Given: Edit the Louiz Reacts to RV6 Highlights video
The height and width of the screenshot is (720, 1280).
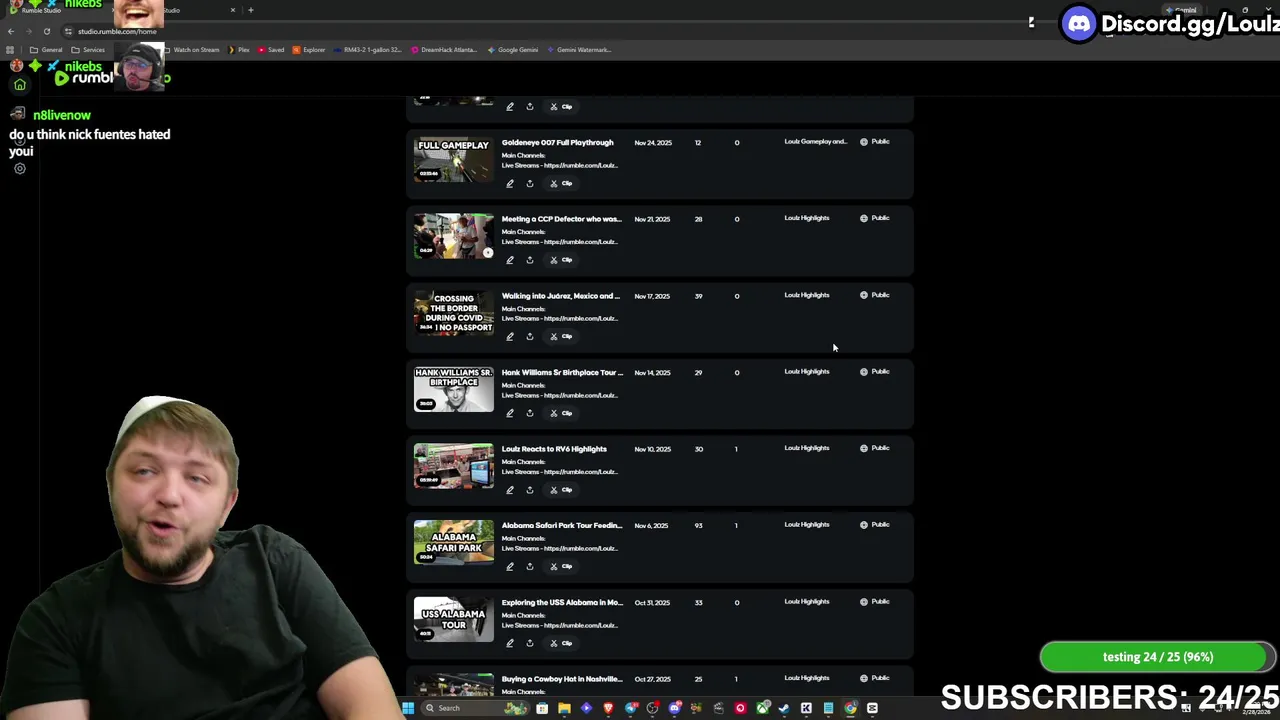Looking at the screenshot, I should (510, 490).
